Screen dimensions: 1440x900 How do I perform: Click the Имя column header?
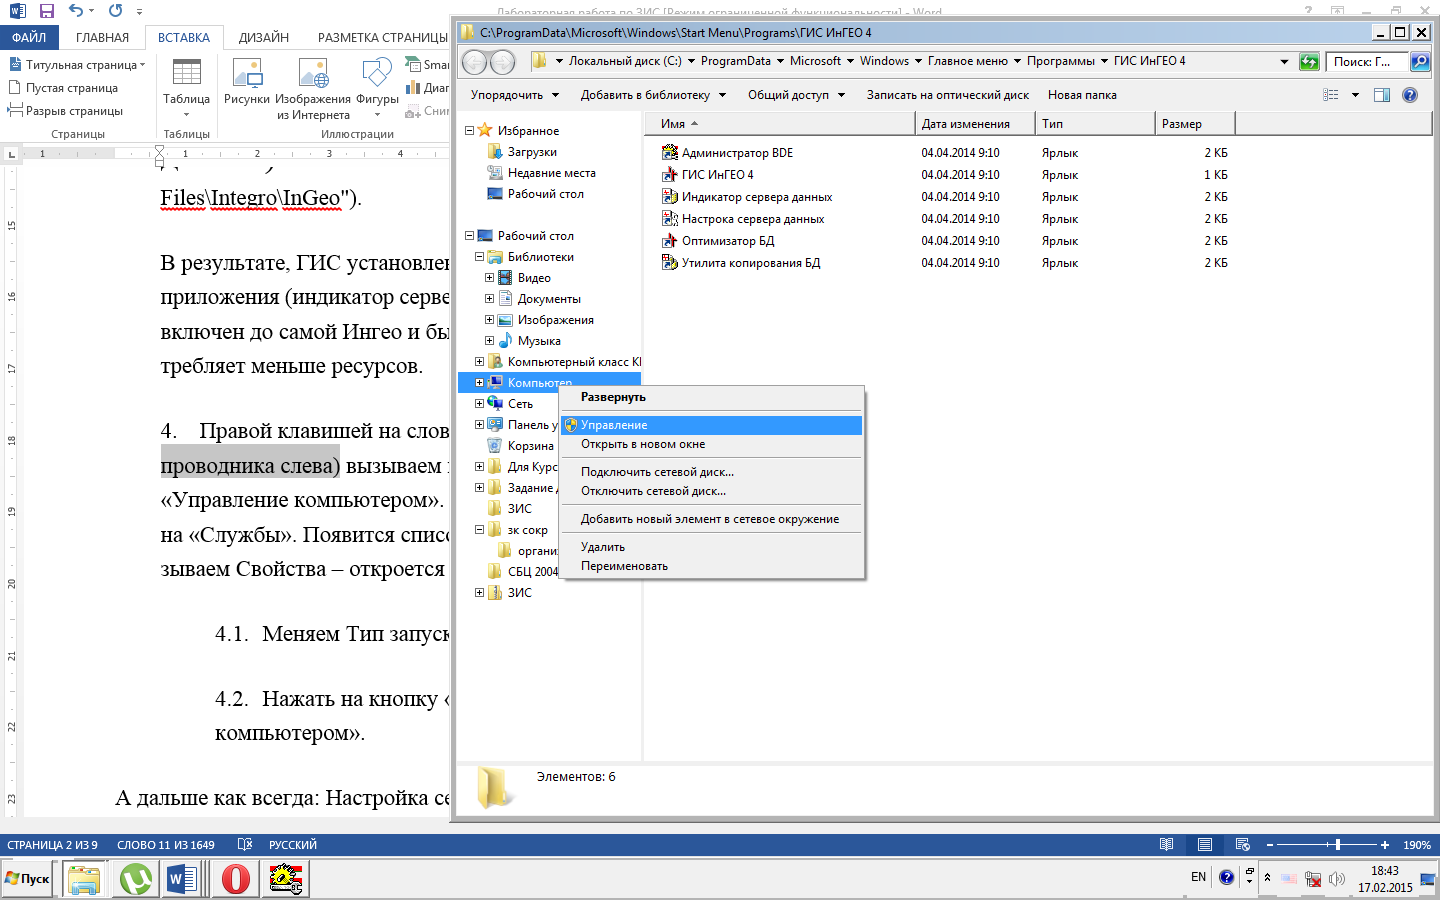point(781,124)
